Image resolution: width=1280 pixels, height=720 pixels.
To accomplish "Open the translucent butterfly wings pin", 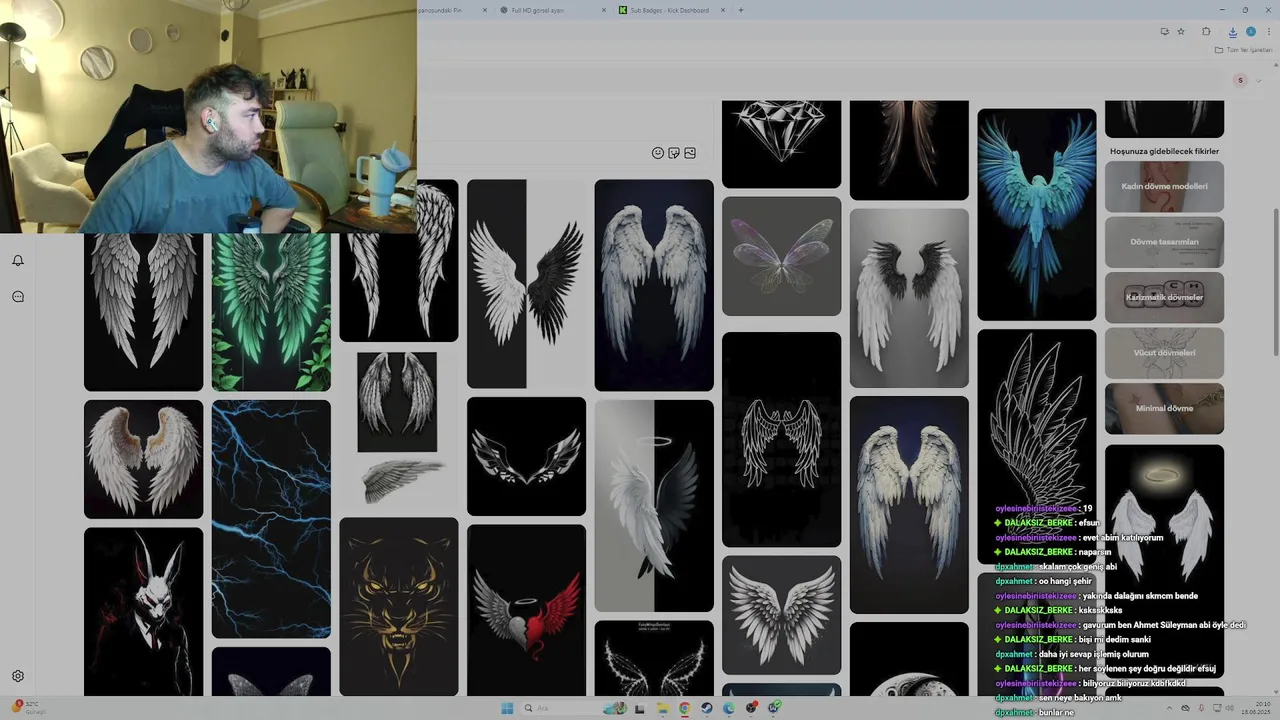I will (x=781, y=256).
